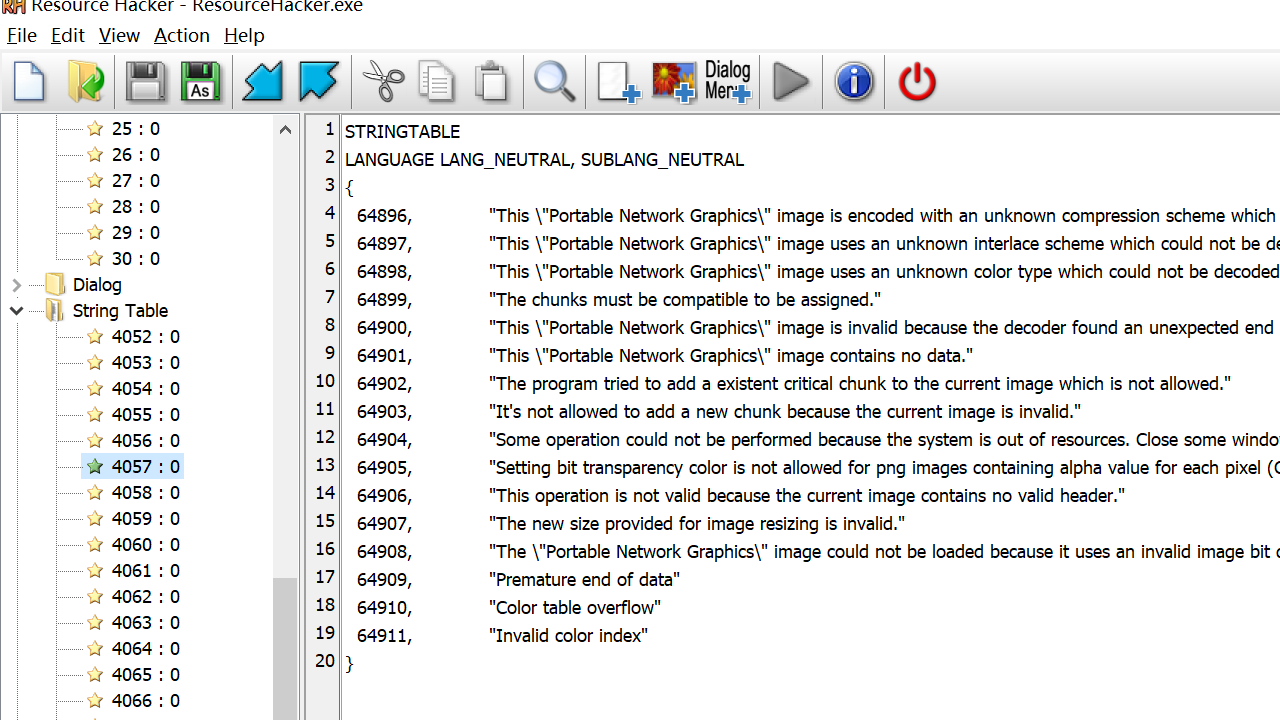
Task: Open the View menu
Action: pos(119,35)
